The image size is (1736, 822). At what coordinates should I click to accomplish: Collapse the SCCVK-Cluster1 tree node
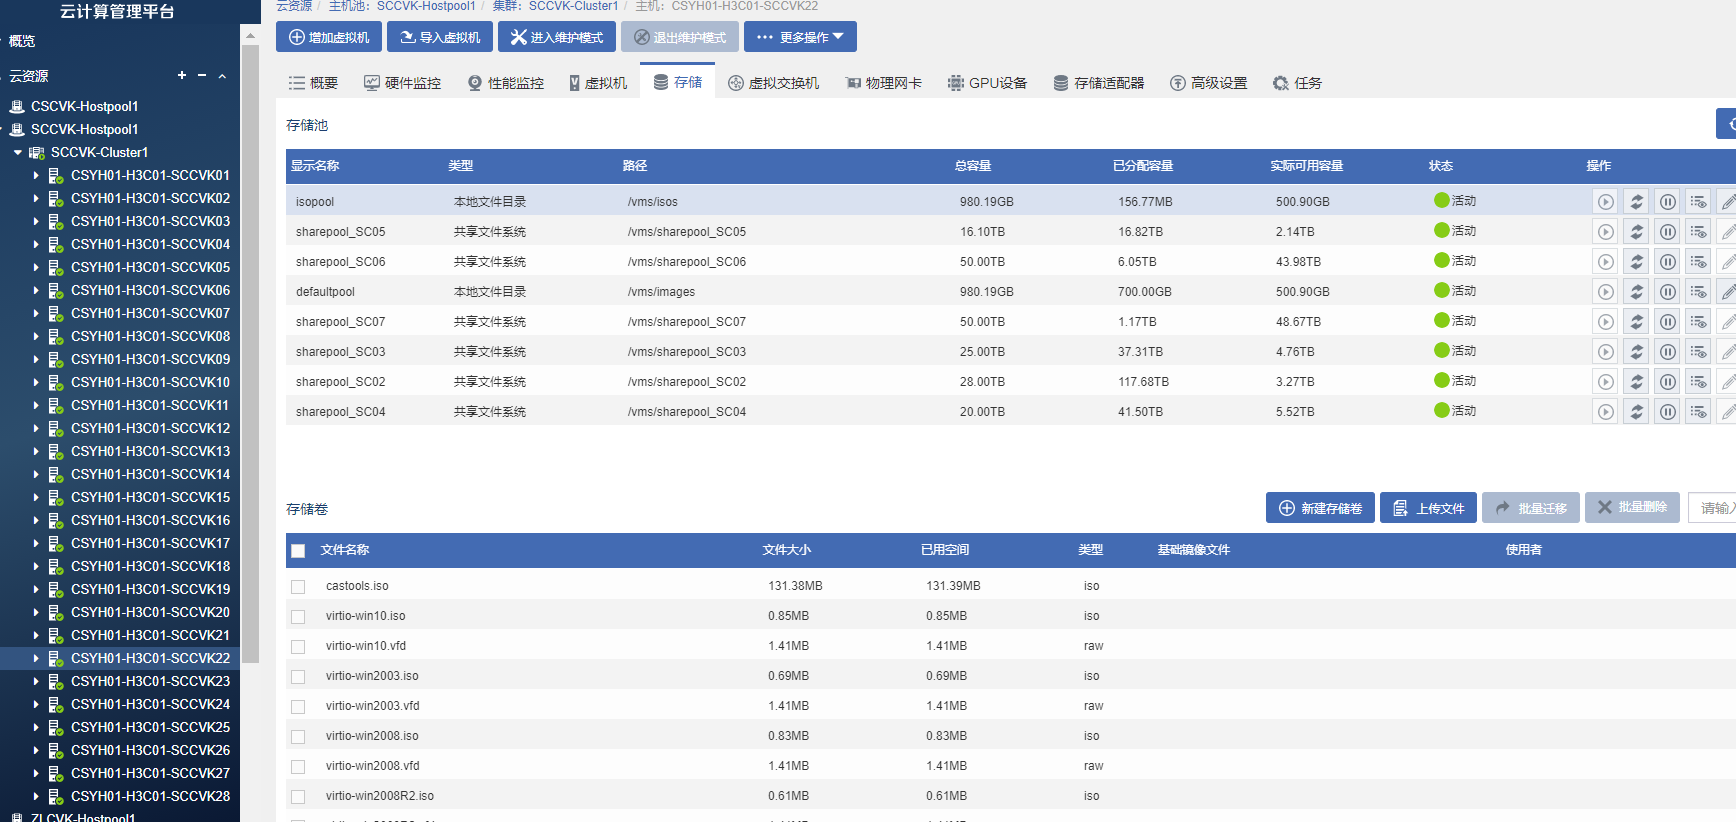pyautogui.click(x=18, y=153)
